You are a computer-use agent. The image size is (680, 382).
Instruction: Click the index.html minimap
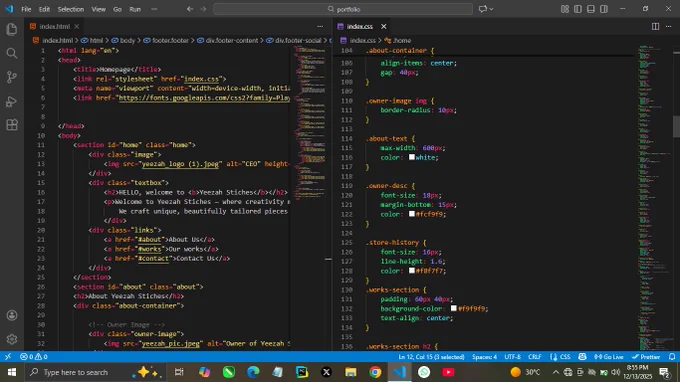pyautogui.click(x=310, y=124)
